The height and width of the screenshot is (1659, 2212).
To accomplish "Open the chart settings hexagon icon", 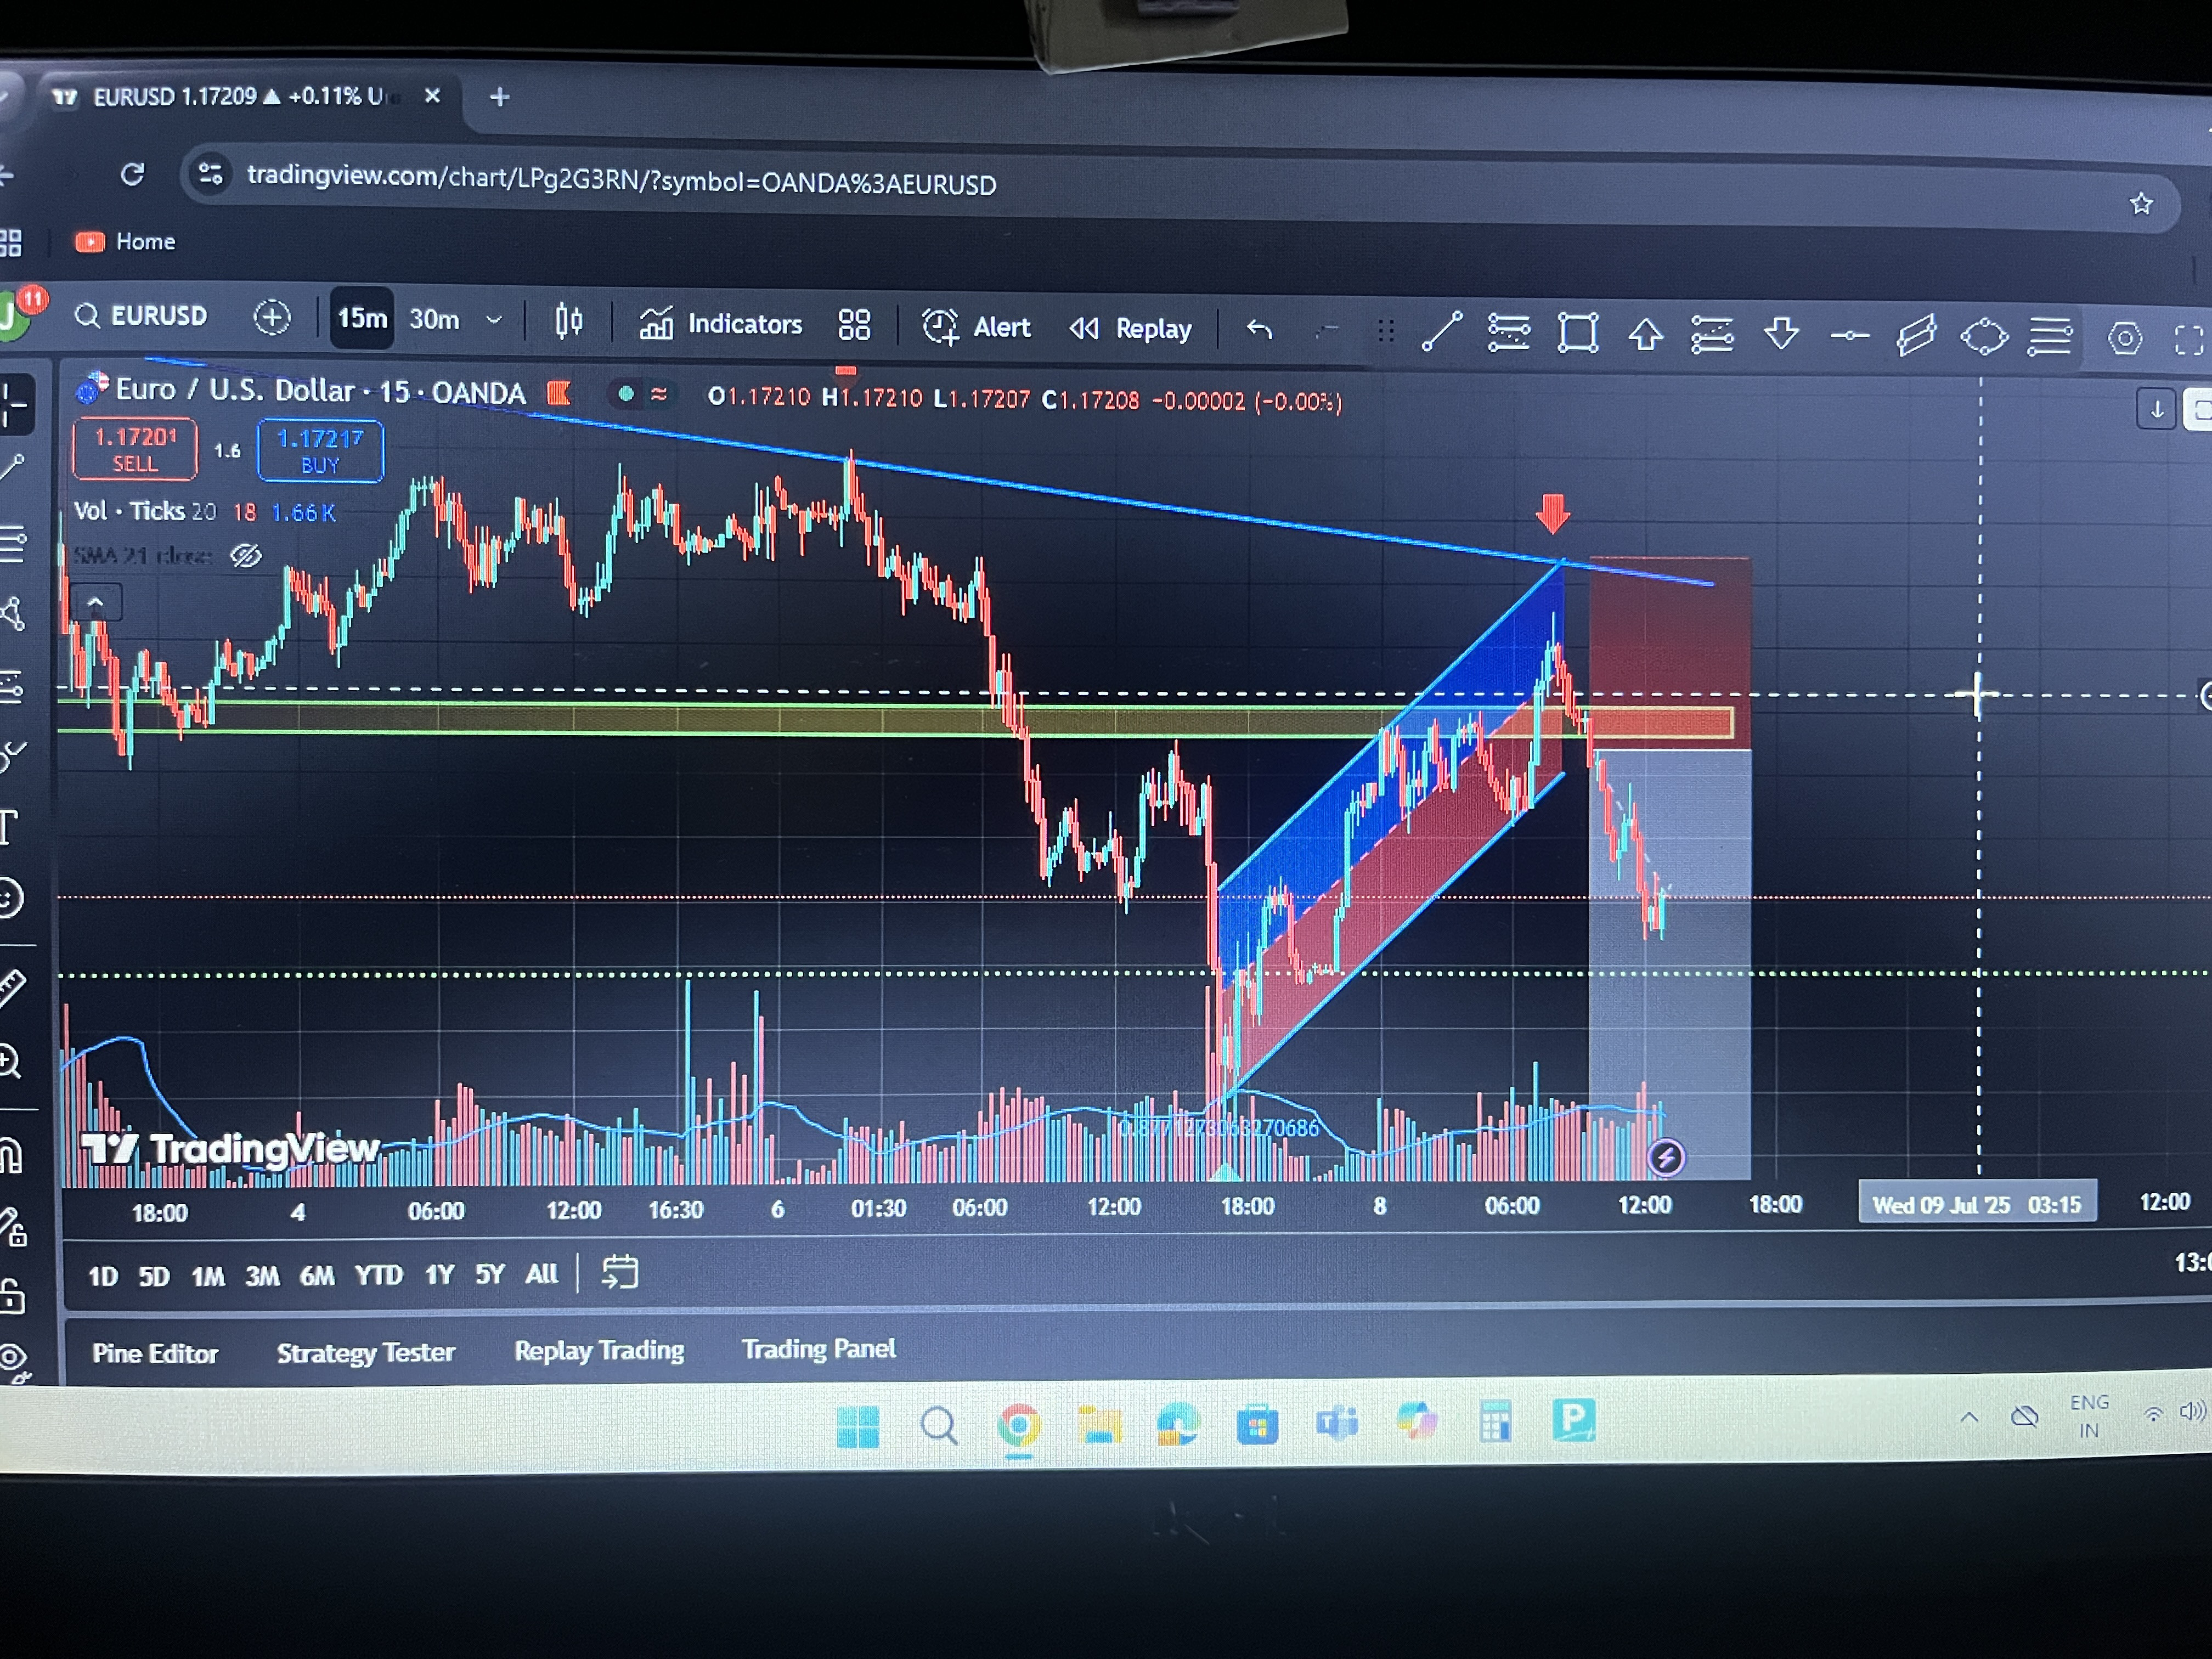I will click(x=2125, y=339).
